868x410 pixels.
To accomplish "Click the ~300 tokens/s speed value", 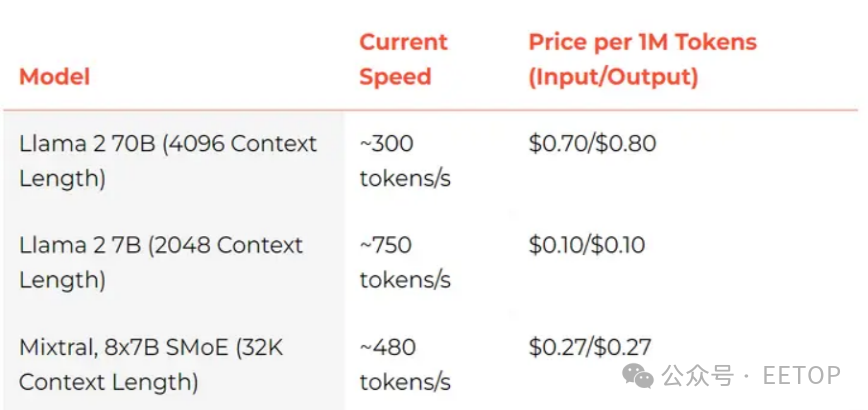I will 405,161.
